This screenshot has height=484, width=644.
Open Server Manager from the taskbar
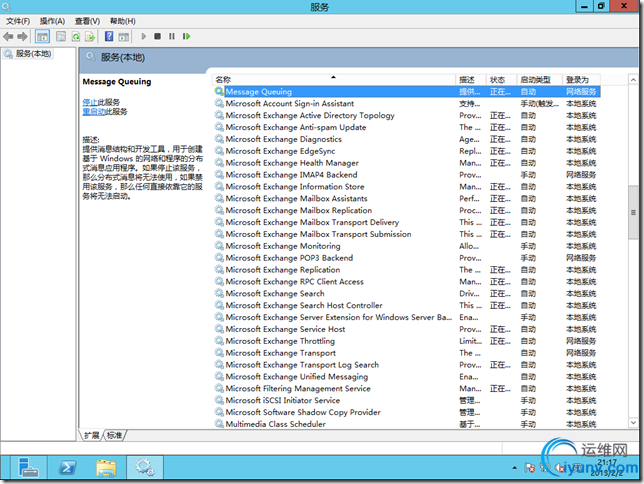tap(29, 468)
